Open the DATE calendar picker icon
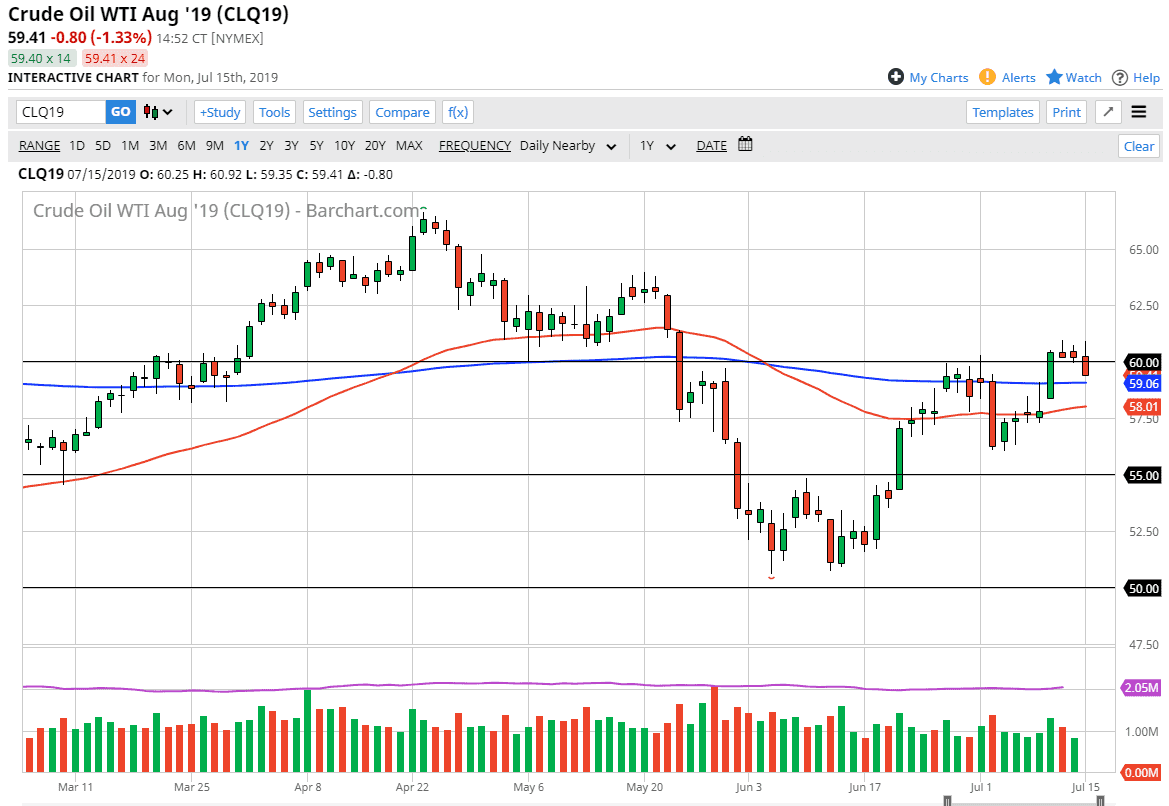Viewport: 1169px width, 806px height. click(x=744, y=145)
